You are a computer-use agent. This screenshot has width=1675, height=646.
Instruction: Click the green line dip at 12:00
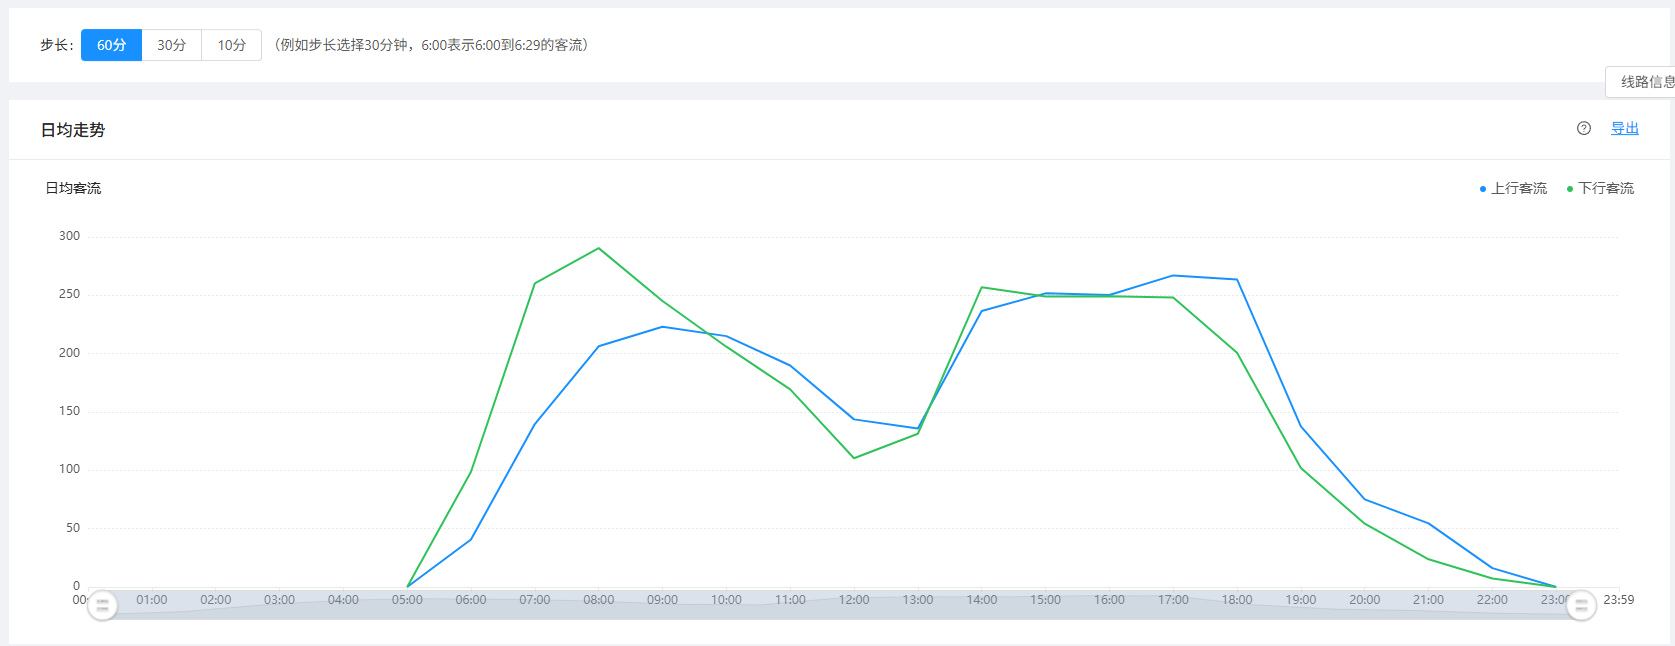854,458
